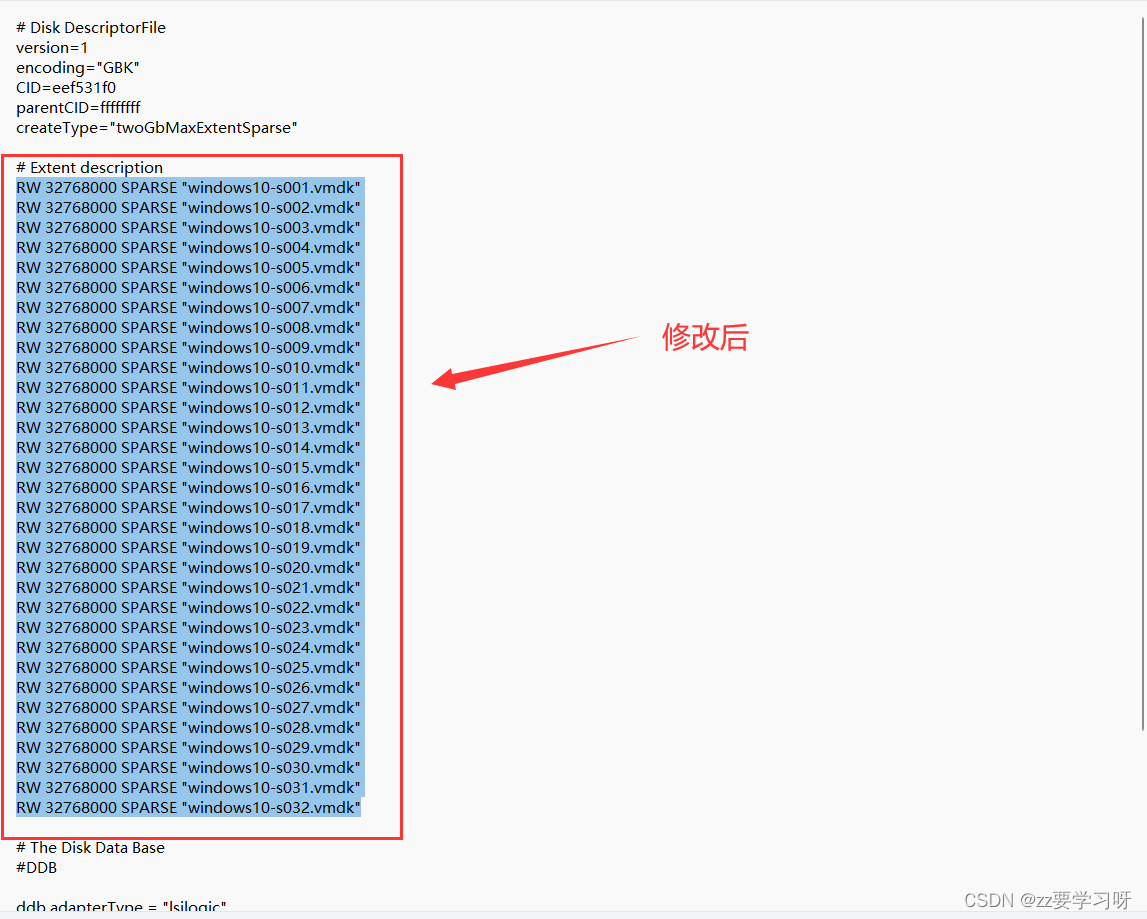Click the windows10-s009.vmdk line

point(189,348)
